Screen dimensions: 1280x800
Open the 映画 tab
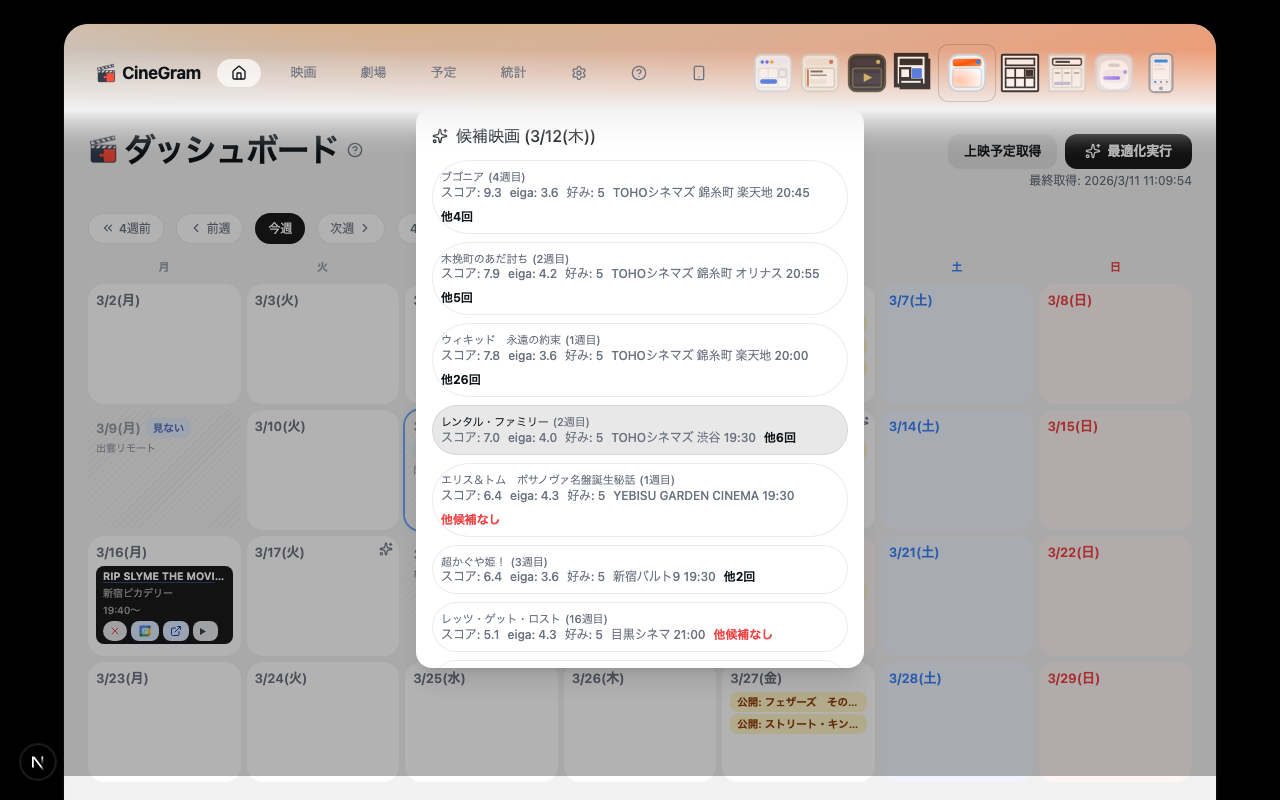(304, 73)
